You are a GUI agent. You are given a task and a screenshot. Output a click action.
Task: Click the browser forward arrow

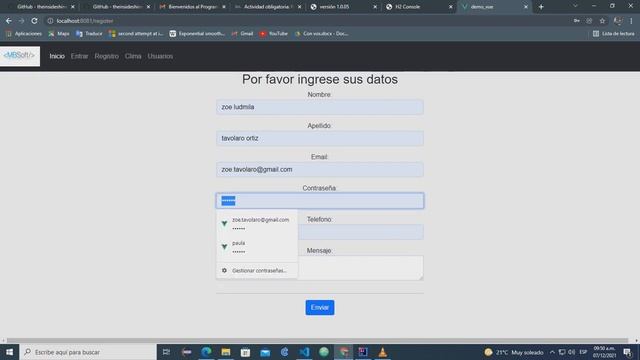point(21,21)
